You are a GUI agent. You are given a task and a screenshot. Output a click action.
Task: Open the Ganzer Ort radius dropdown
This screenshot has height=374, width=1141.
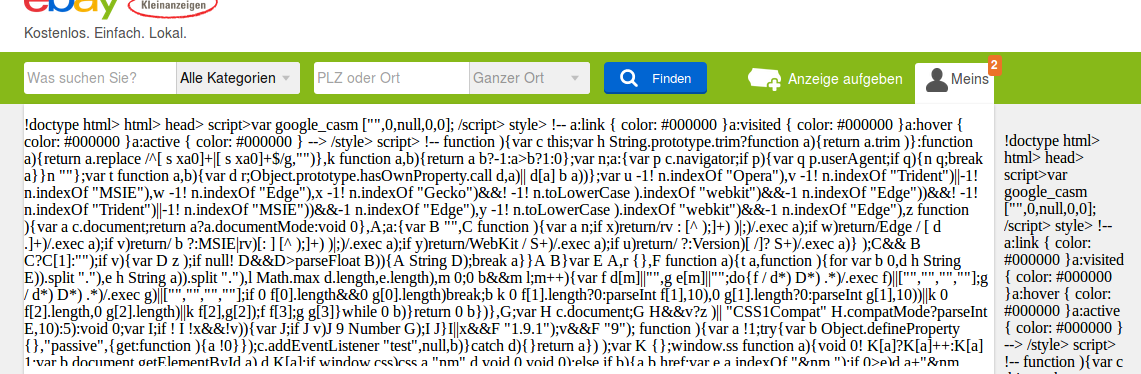[x=529, y=78]
